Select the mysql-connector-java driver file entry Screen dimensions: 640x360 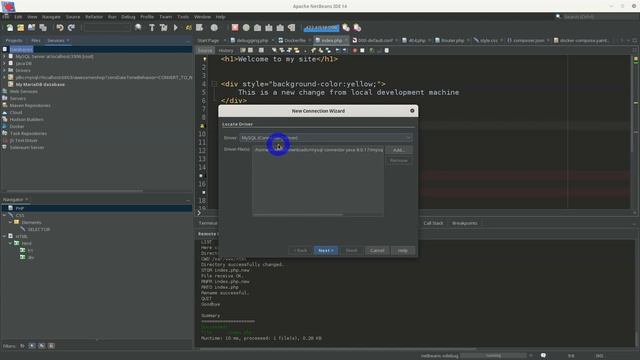coord(318,150)
